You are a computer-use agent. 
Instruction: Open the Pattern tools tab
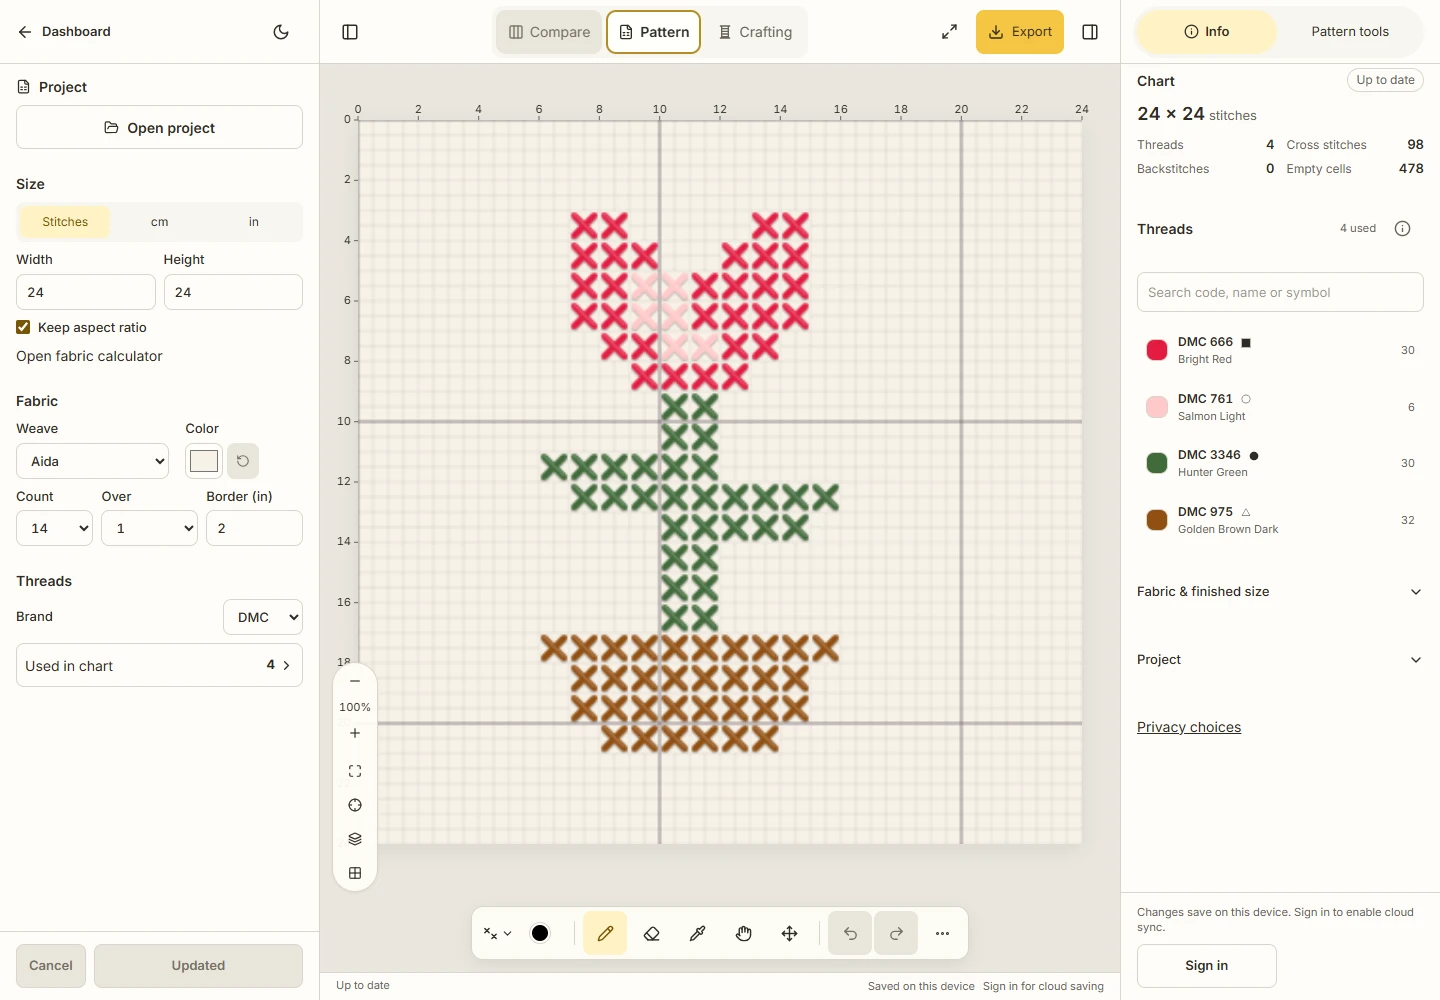point(1350,32)
